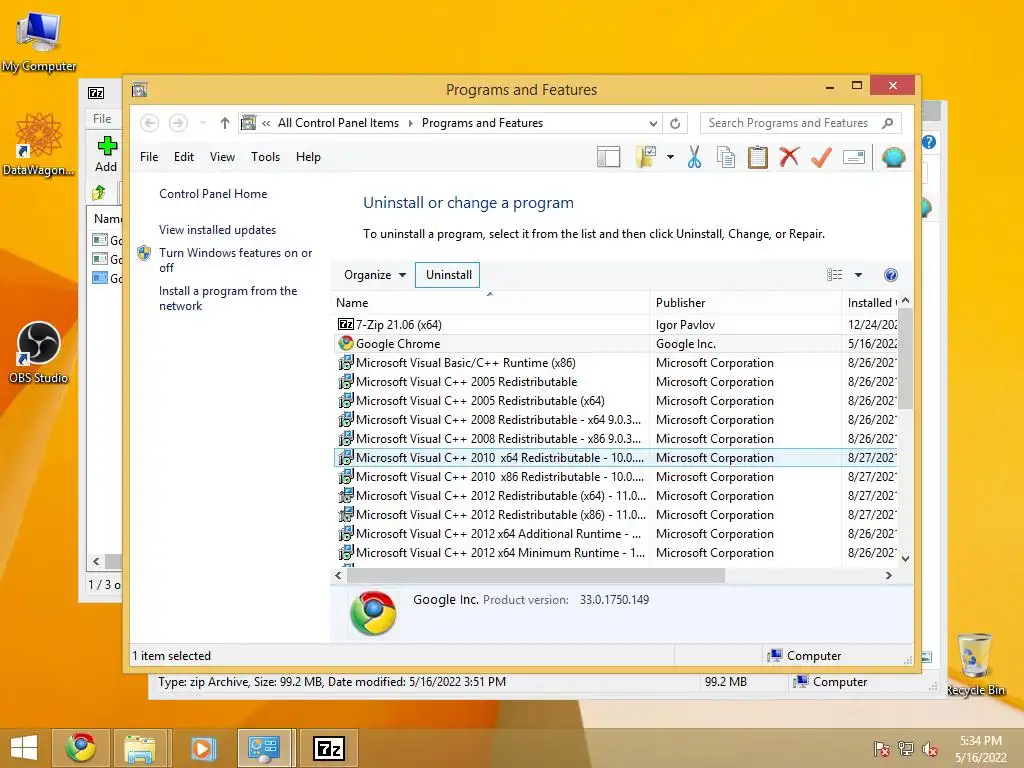Screen dimensions: 1024x768
Task: Select Visual C++ 2012 x64 Minimum Runtime
Action: coord(615,552)
